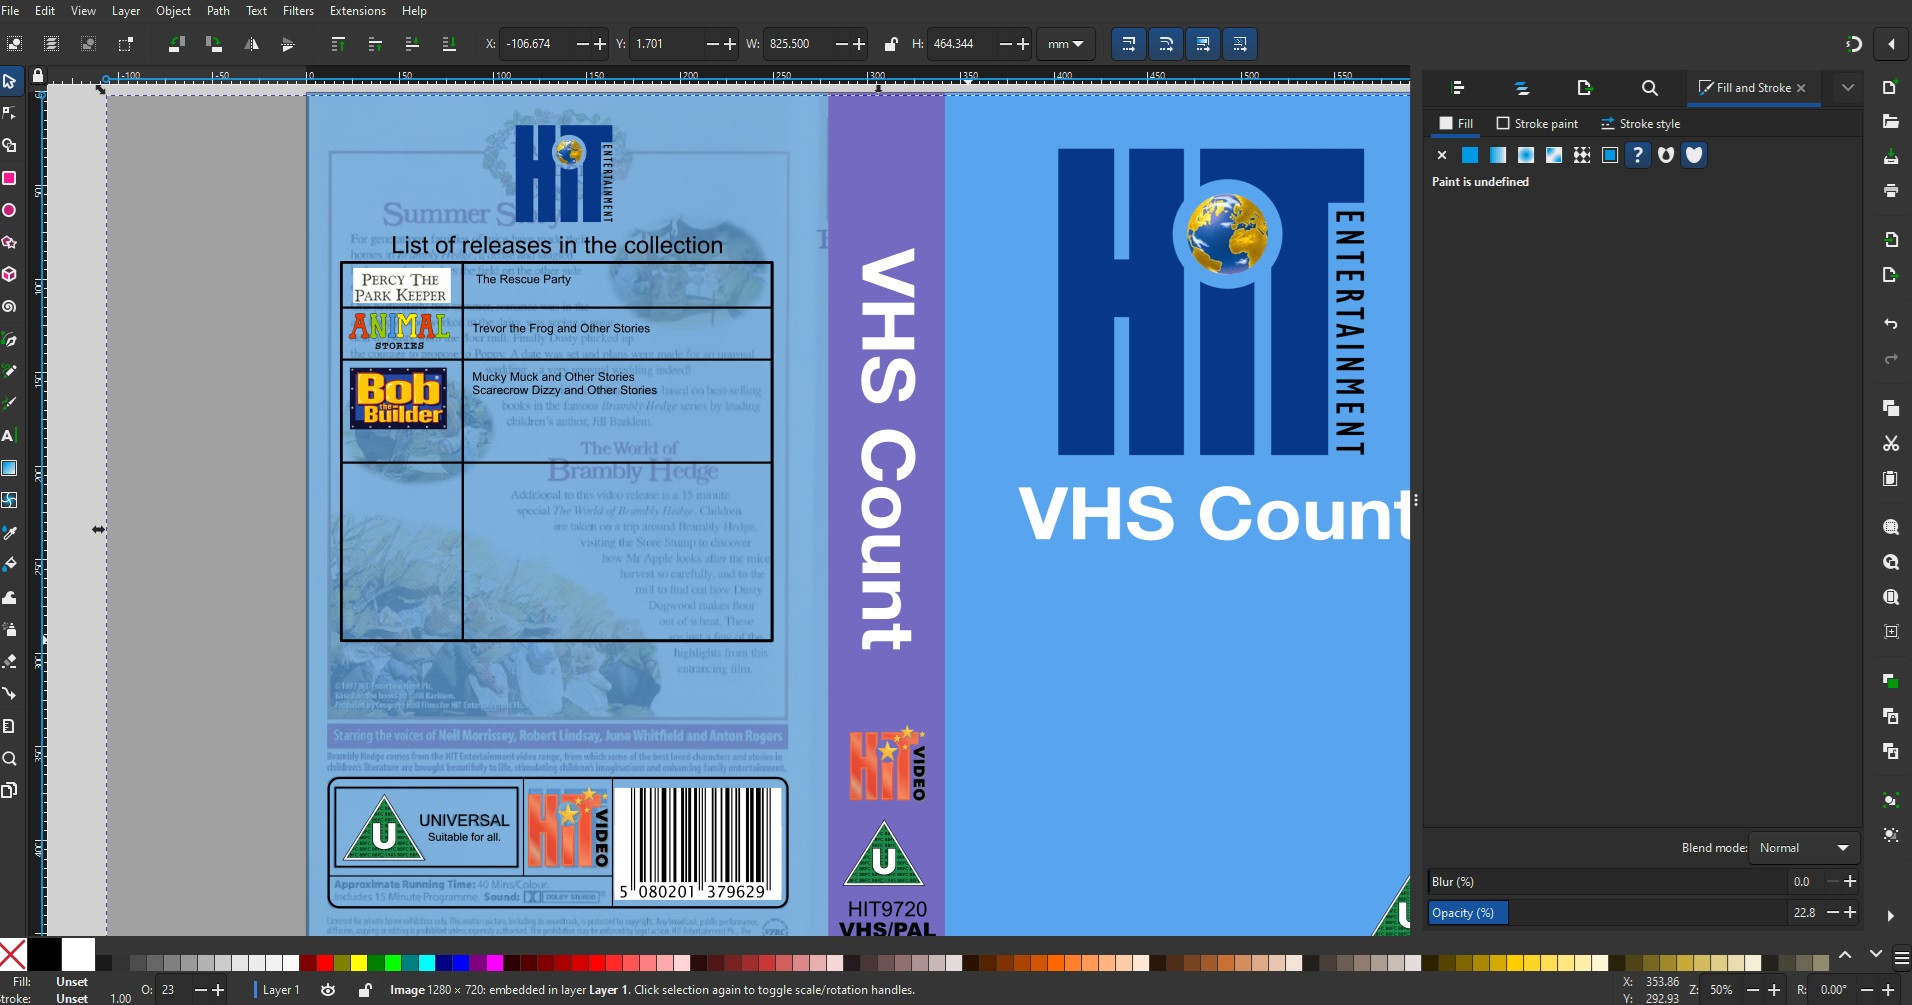Open the Path menu
Screen dimensions: 1912x1005
(x=218, y=11)
